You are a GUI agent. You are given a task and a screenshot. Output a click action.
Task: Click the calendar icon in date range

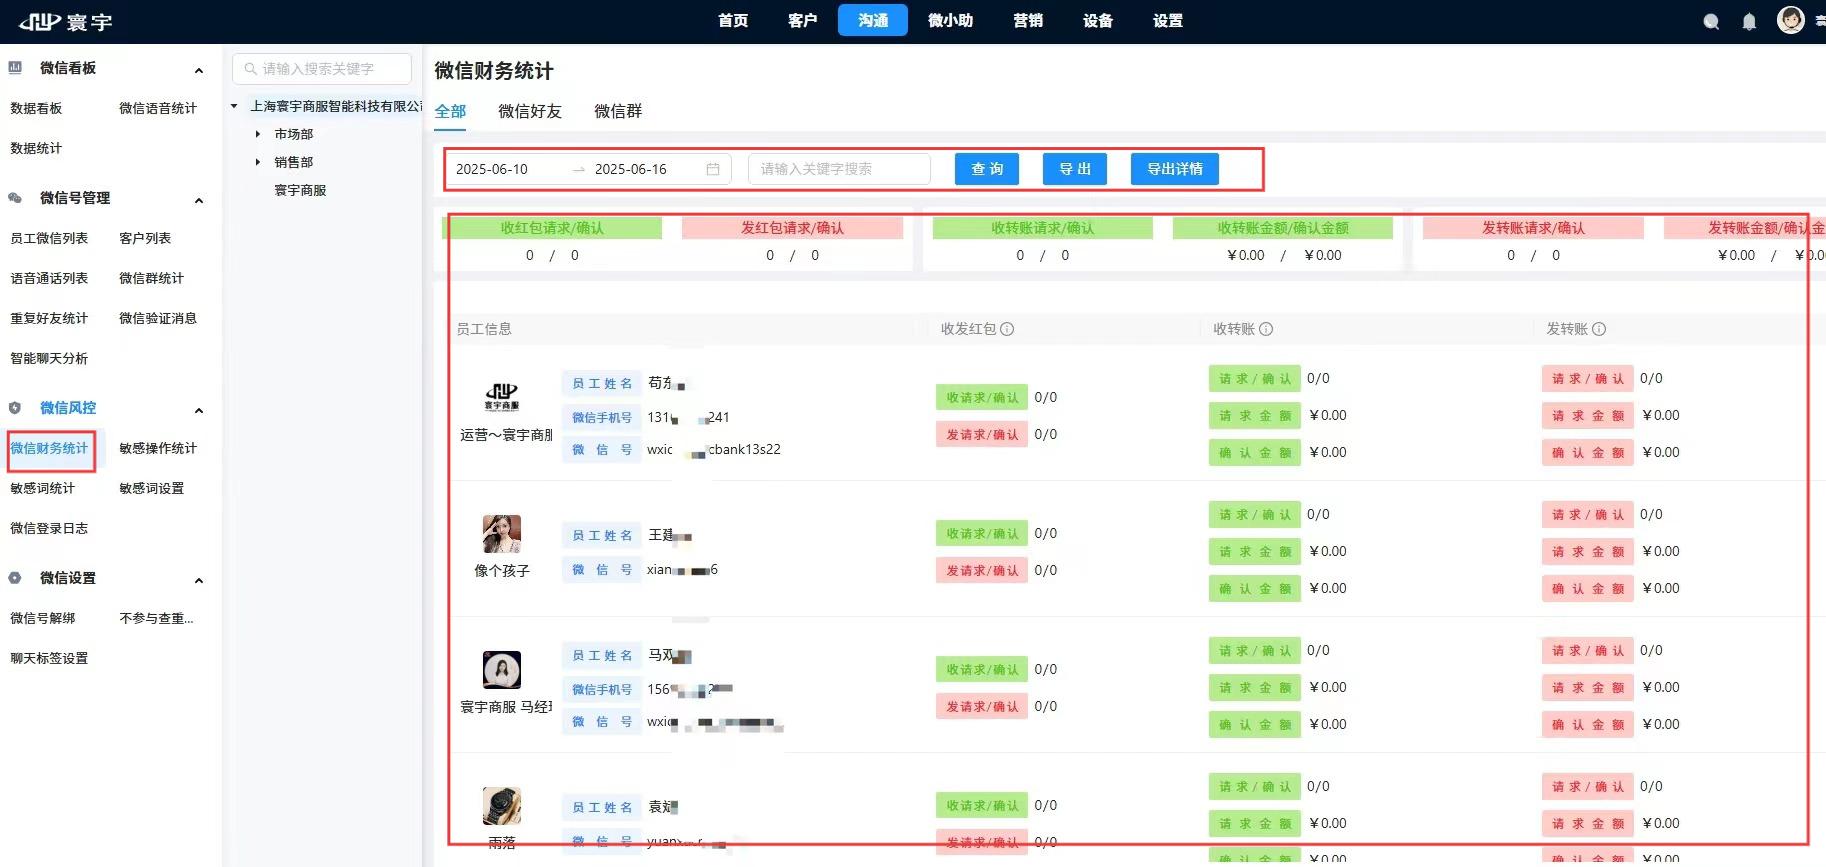pos(713,169)
